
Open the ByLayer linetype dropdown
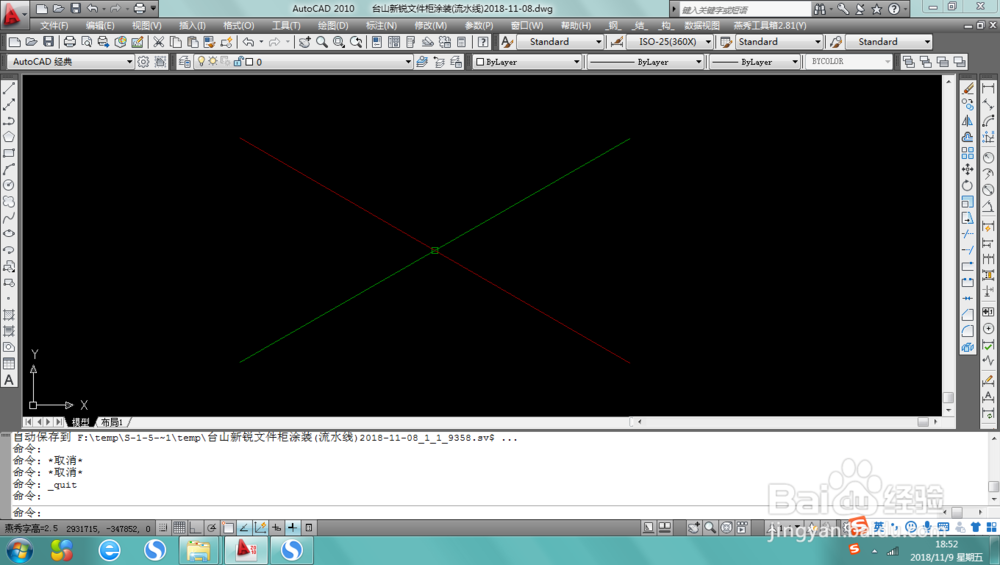645,62
